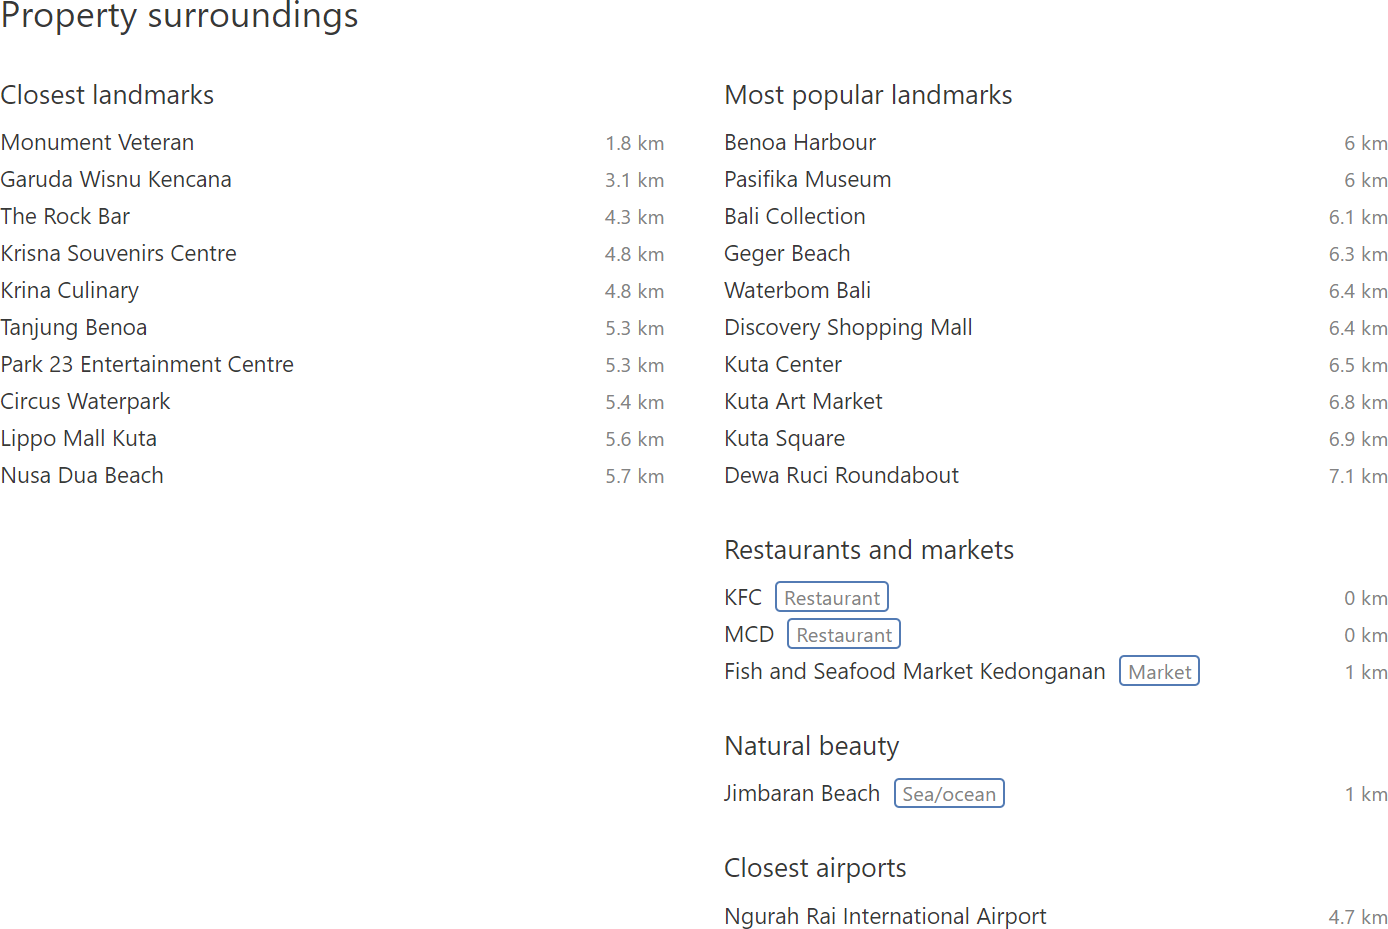1388x929 pixels.
Task: Click the distance for Krisna Souvenirs Centre
Action: point(634,255)
